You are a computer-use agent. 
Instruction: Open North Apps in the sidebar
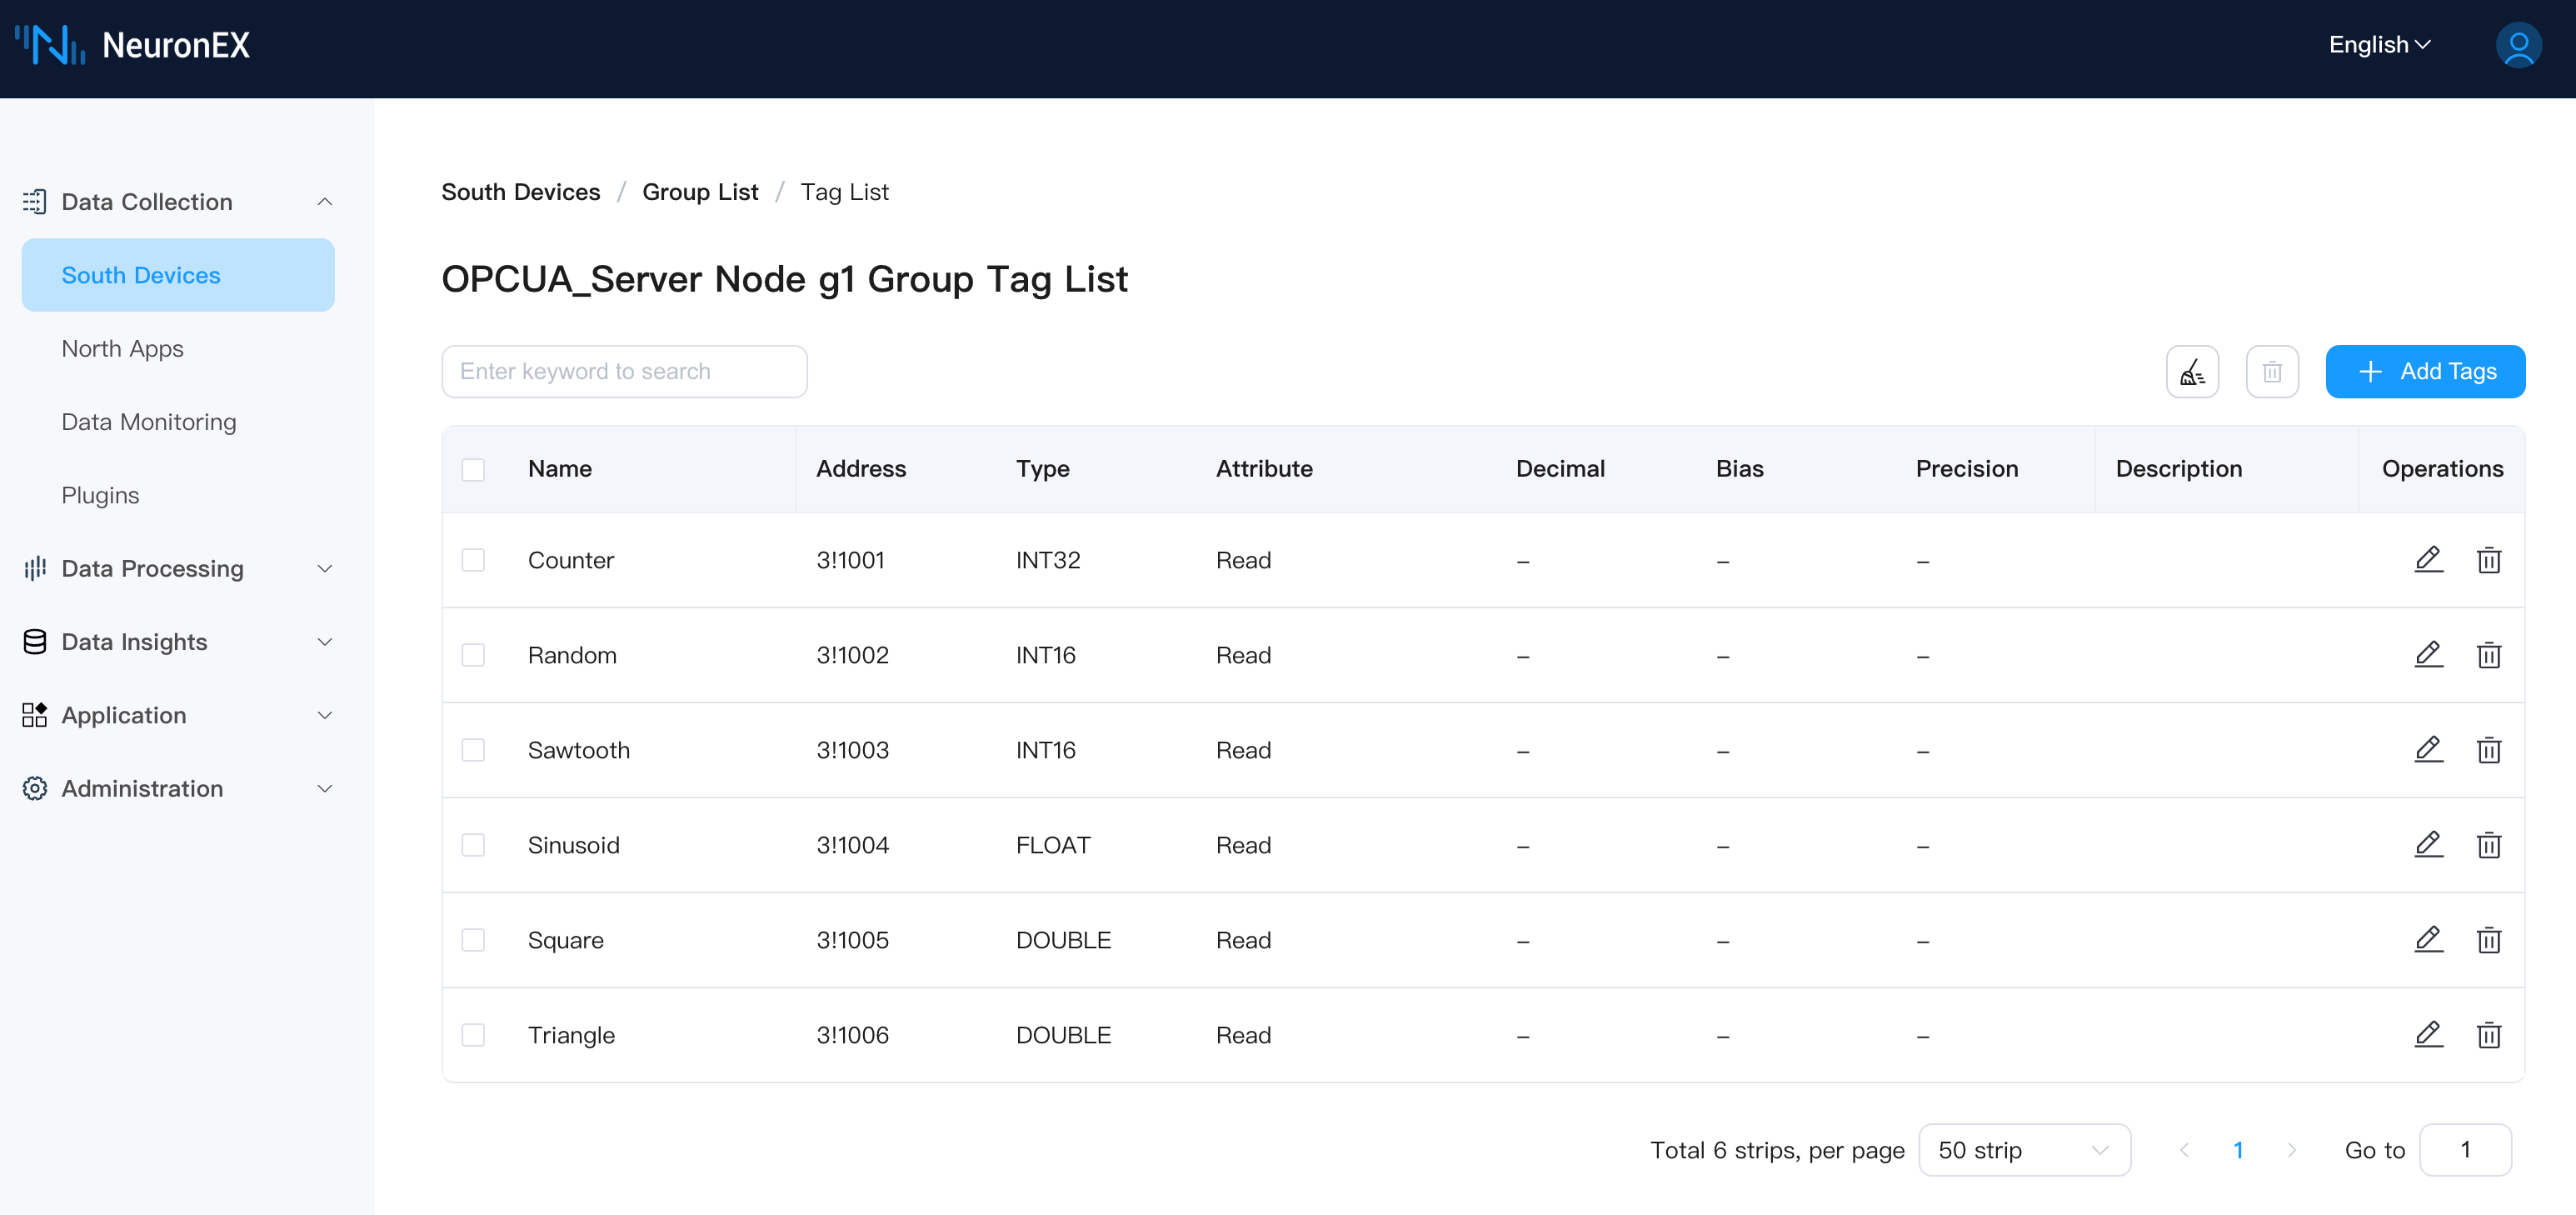point(123,349)
